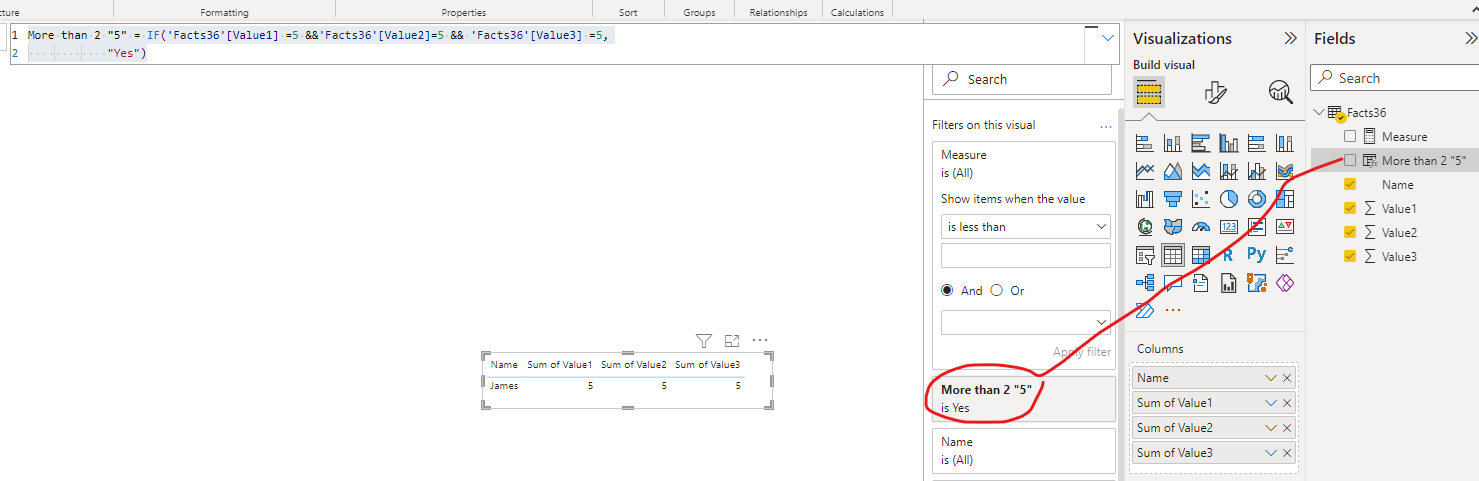This screenshot has width=1479, height=481.
Task: Open the More than 2 "5" filter card
Action: [1024, 398]
